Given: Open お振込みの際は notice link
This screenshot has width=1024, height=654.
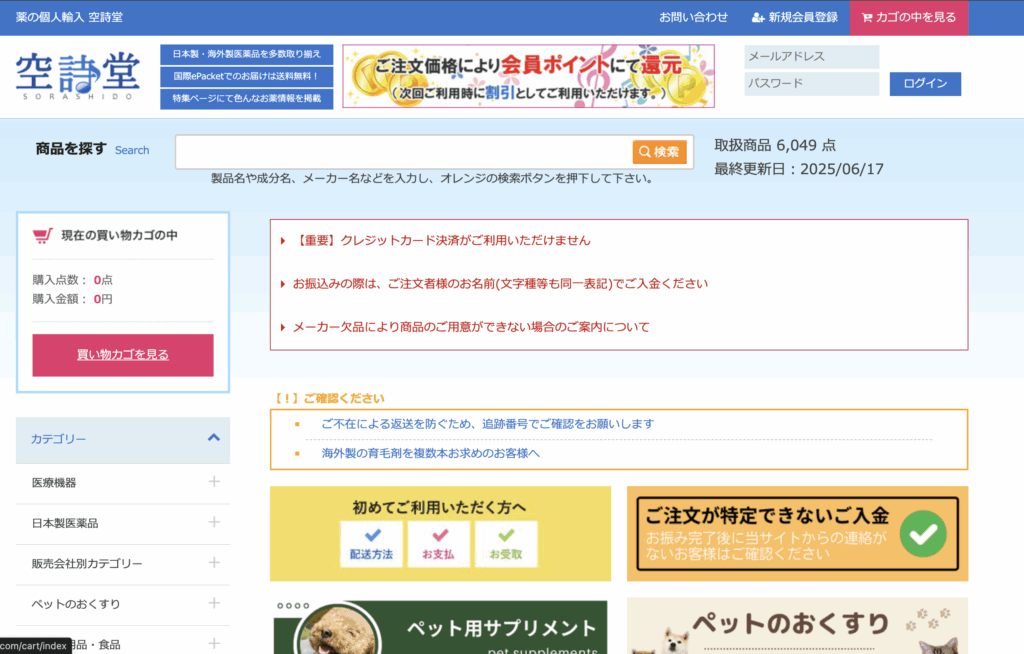Looking at the screenshot, I should [x=500, y=284].
